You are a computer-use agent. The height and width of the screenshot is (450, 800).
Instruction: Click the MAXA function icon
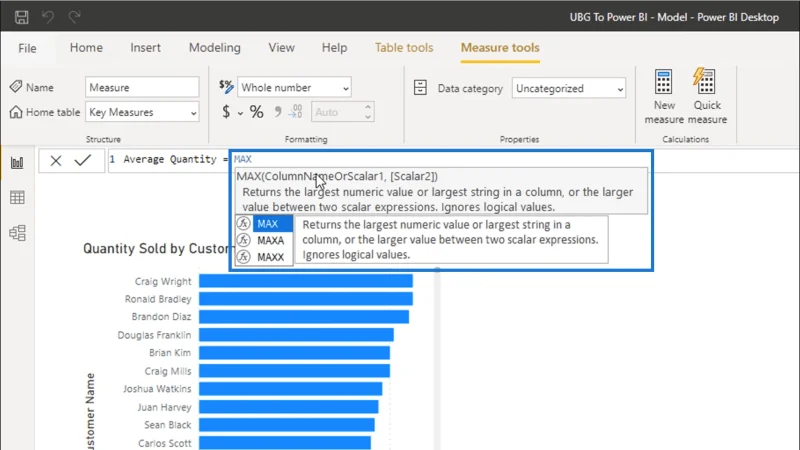click(244, 240)
